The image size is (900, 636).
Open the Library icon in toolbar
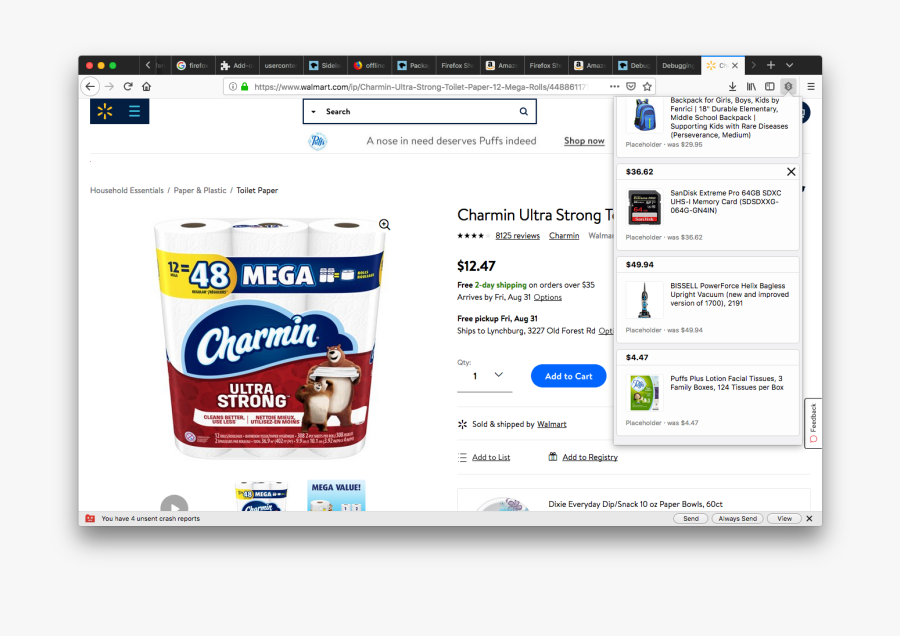(x=751, y=87)
